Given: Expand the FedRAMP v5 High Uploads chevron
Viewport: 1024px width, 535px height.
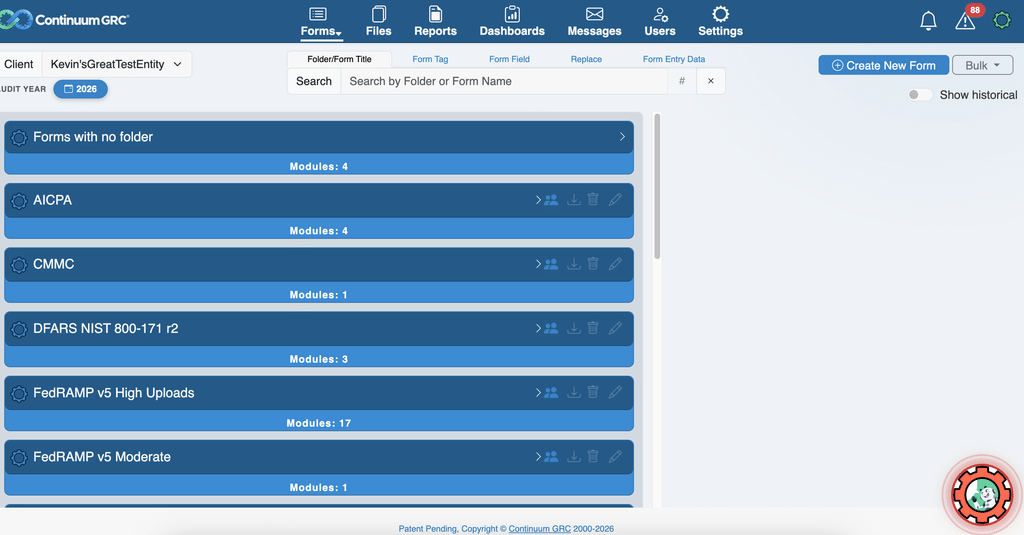Looking at the screenshot, I should (538, 393).
